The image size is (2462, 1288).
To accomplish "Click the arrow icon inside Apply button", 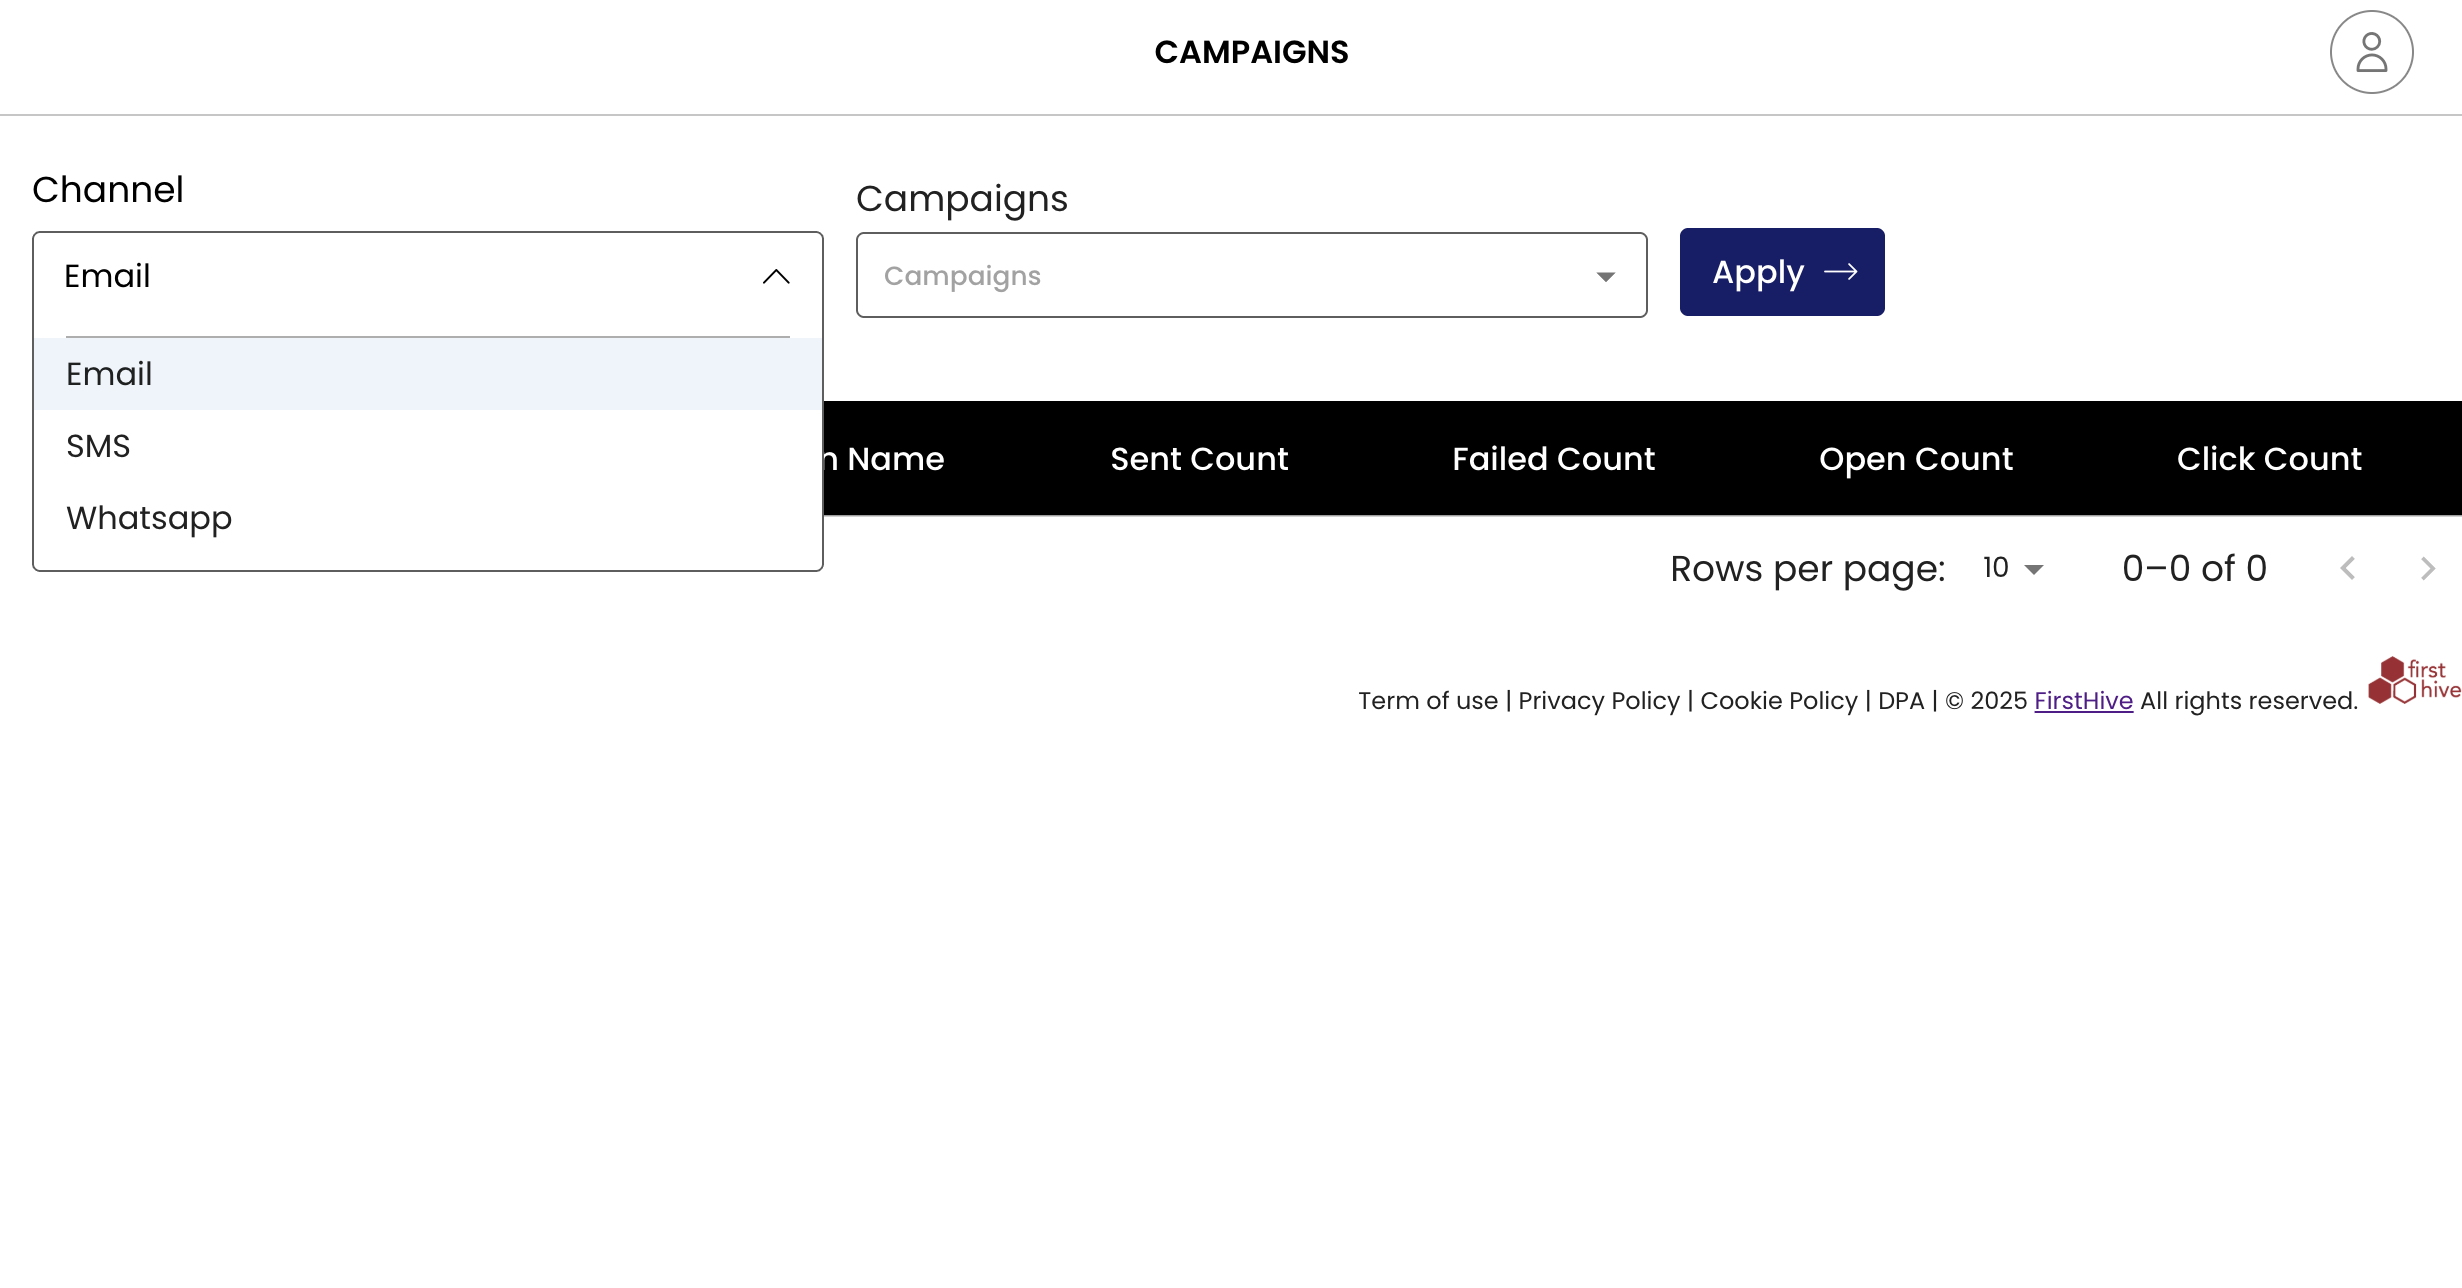I will tap(1841, 272).
